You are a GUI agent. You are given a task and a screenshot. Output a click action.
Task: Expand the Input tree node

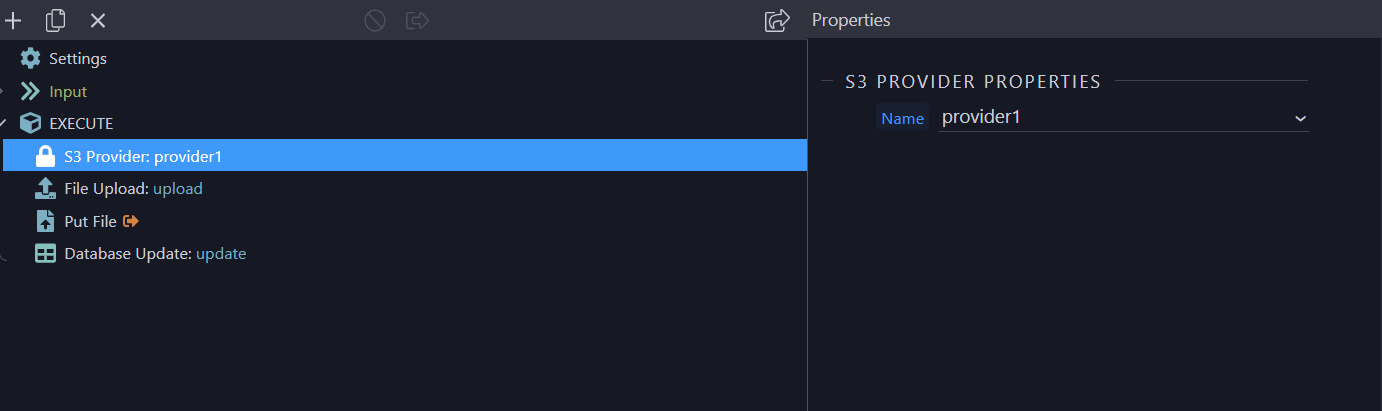coord(3,91)
